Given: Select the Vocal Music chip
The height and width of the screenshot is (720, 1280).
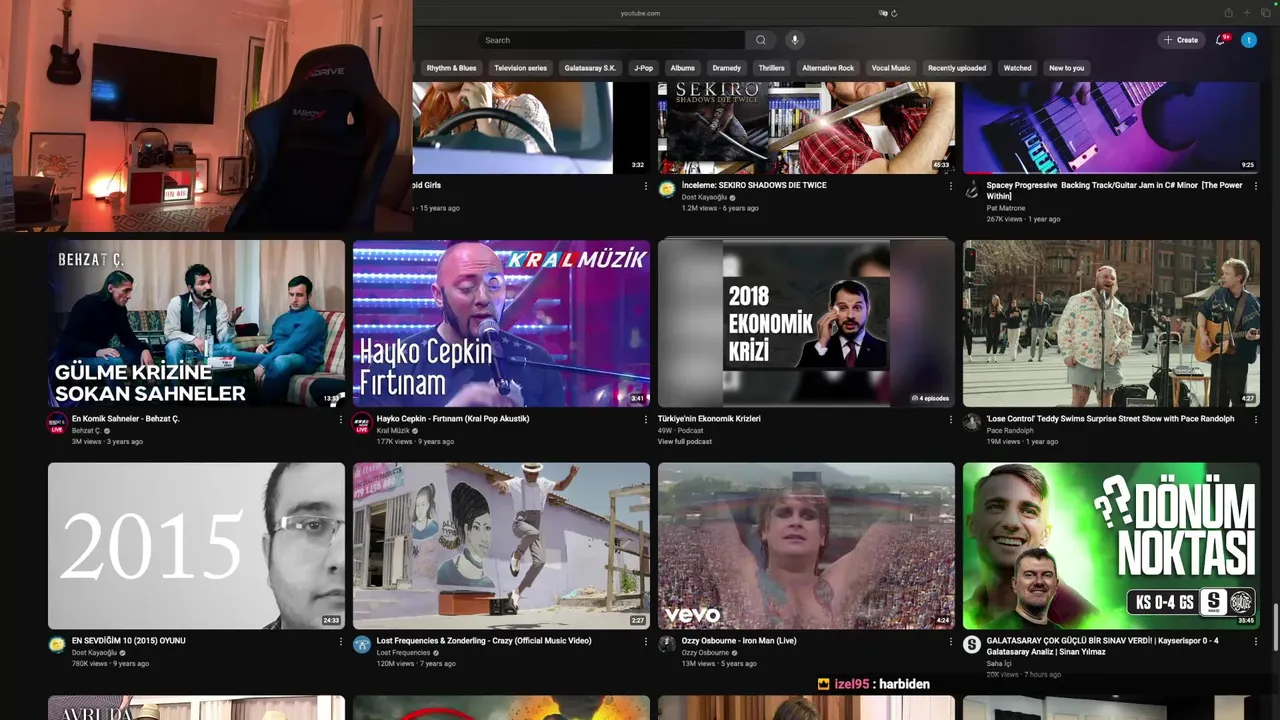Looking at the screenshot, I should click(x=891, y=68).
